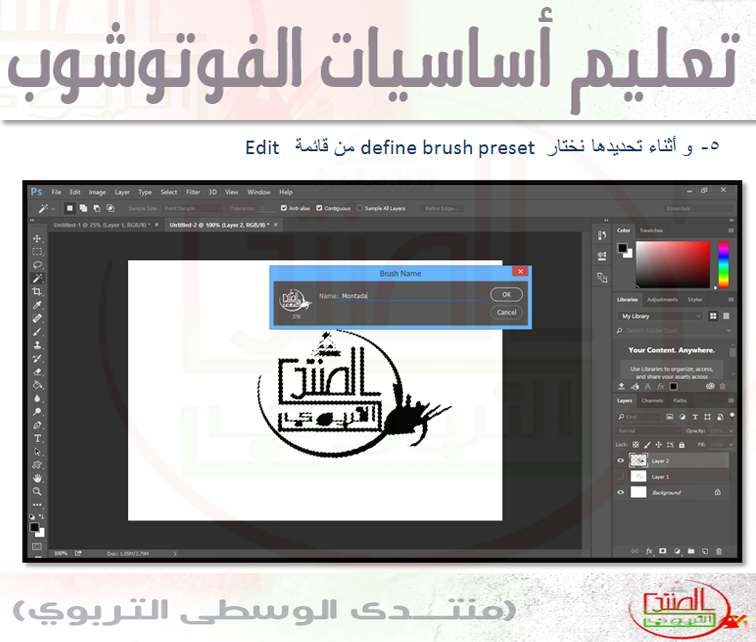This screenshot has width=756, height=642.
Task: Click the Add layer style fx icon
Action: coord(649,551)
